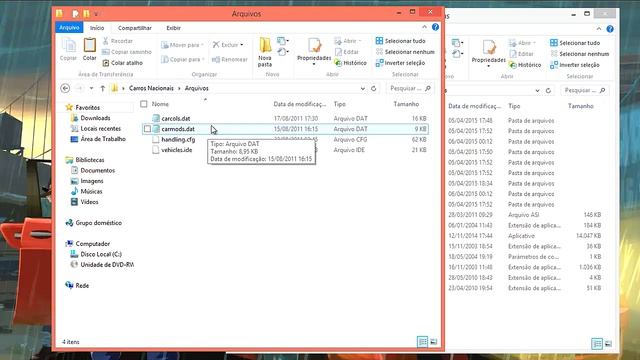Click the Pesquisar search field in Arquivos window
The image size is (640, 360).
click(x=409, y=88)
